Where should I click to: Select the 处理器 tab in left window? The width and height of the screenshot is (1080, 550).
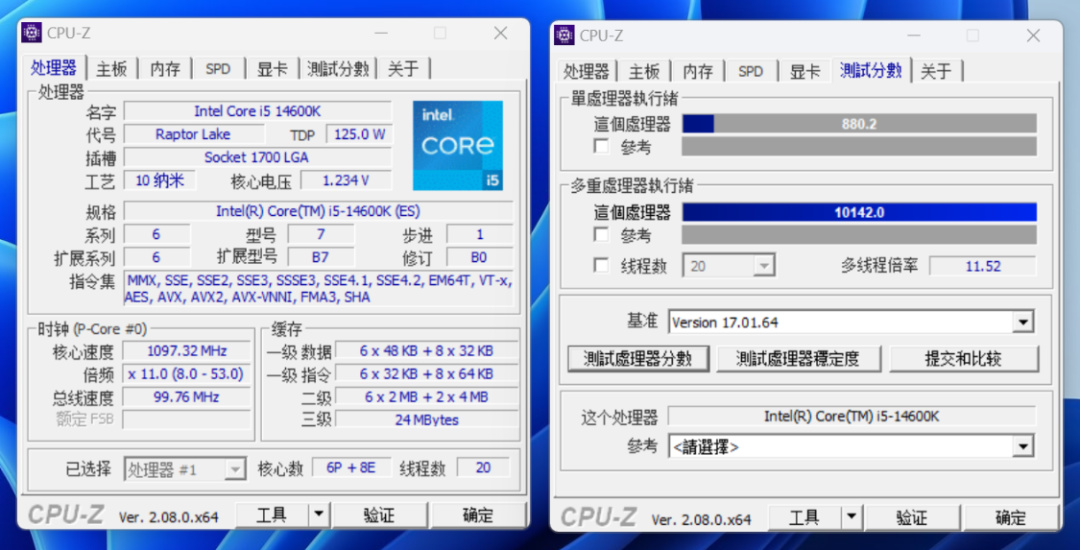54,68
